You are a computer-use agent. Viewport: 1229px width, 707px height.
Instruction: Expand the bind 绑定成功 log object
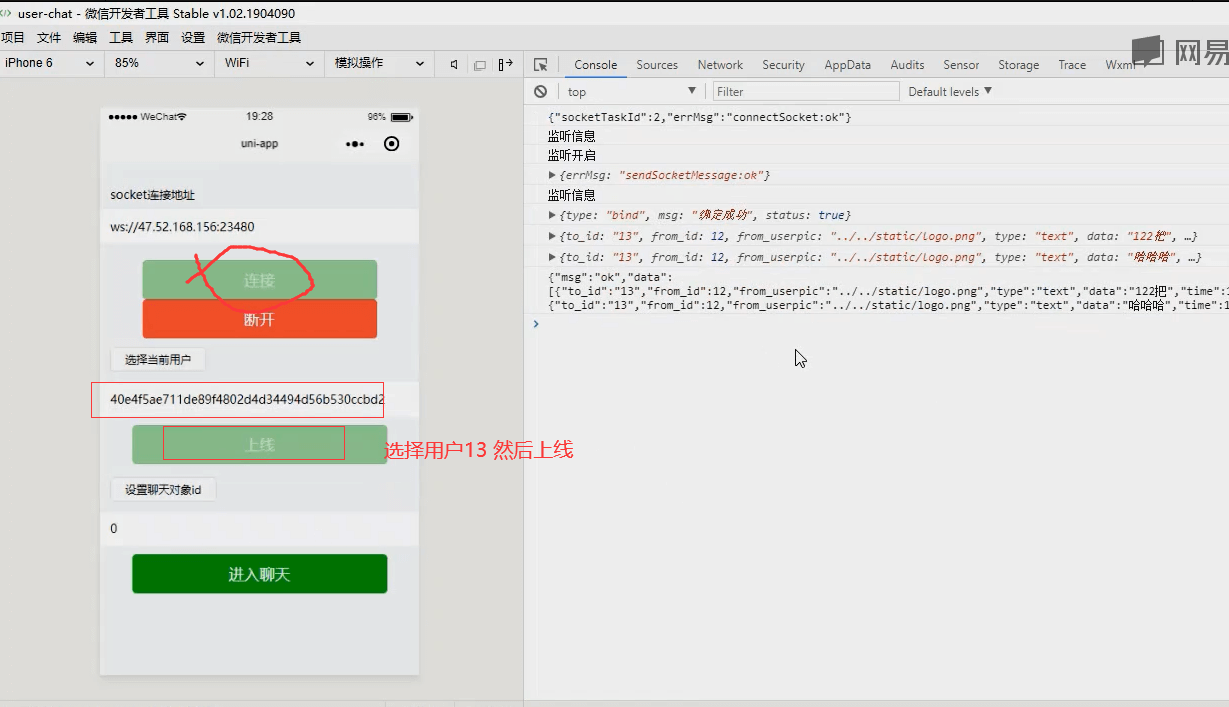coord(552,215)
